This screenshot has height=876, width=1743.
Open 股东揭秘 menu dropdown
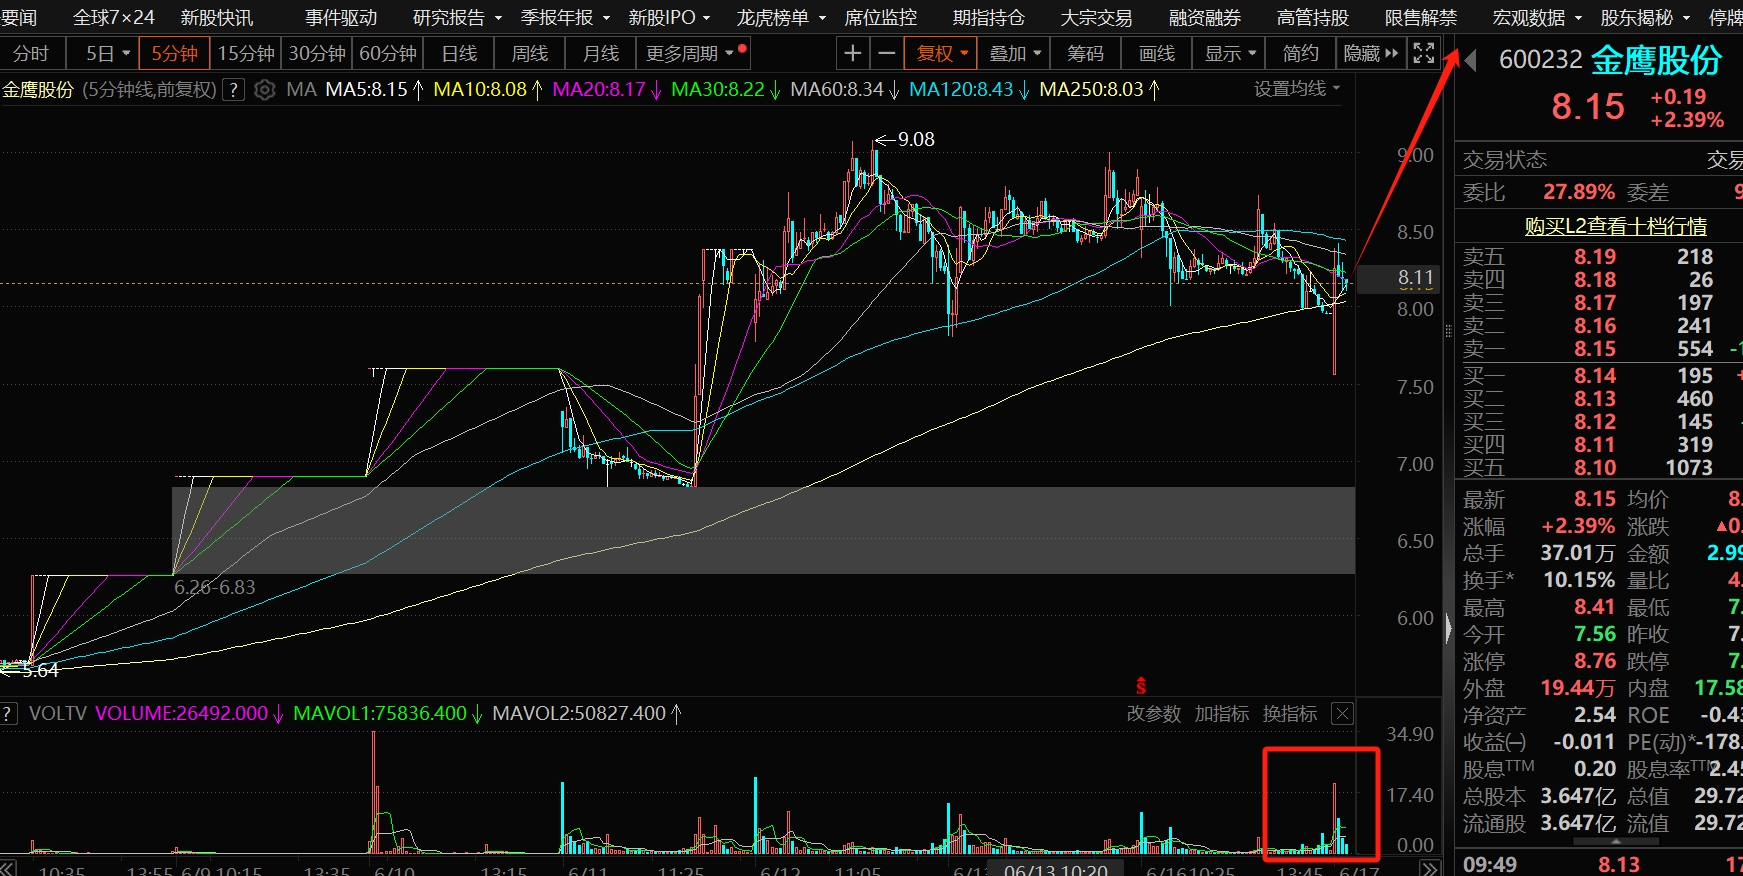pos(1645,18)
